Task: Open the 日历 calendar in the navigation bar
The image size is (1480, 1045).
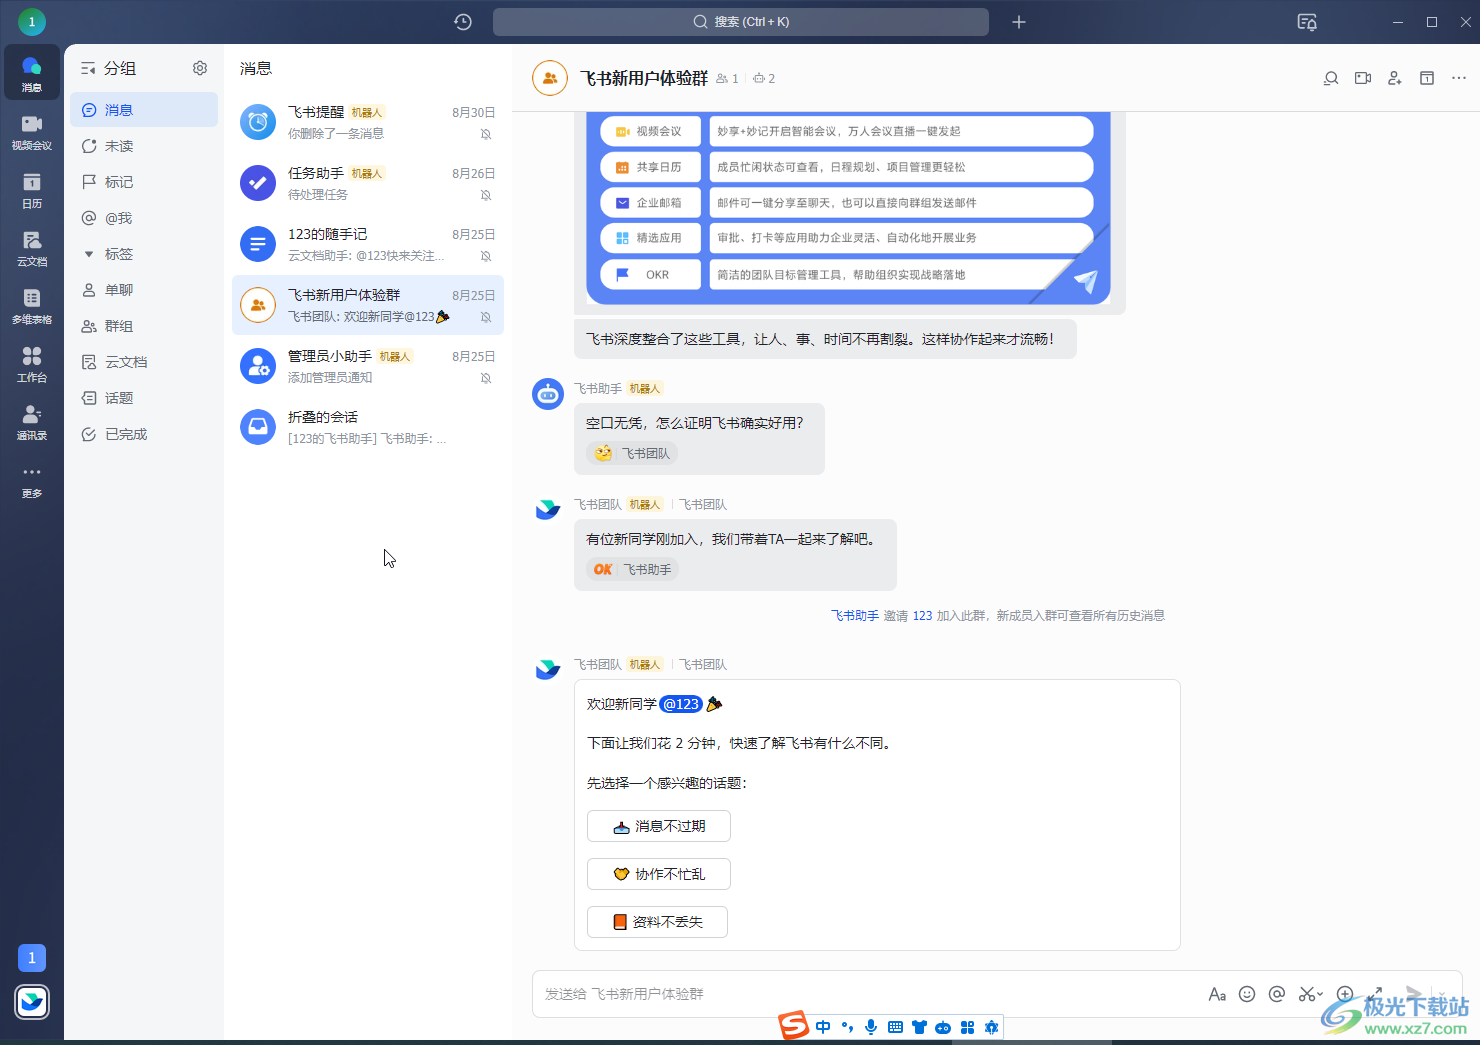Action: (32, 189)
